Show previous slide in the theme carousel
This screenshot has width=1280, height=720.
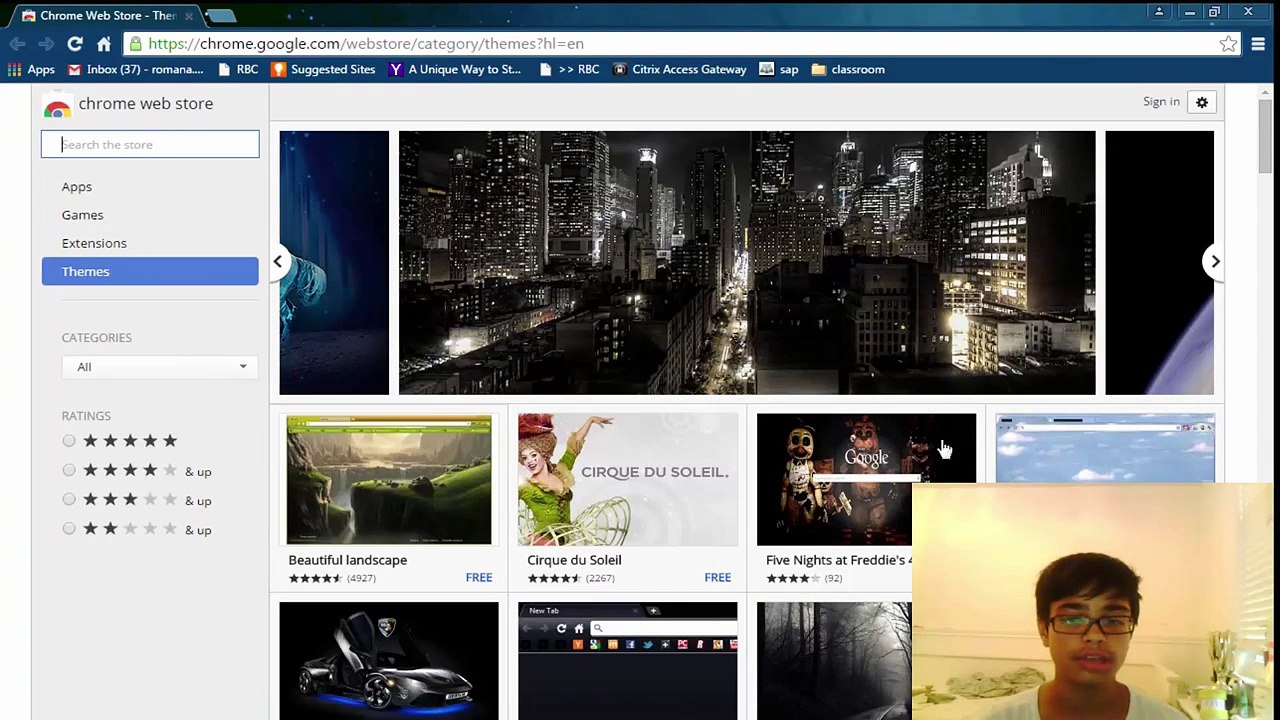[x=278, y=262]
